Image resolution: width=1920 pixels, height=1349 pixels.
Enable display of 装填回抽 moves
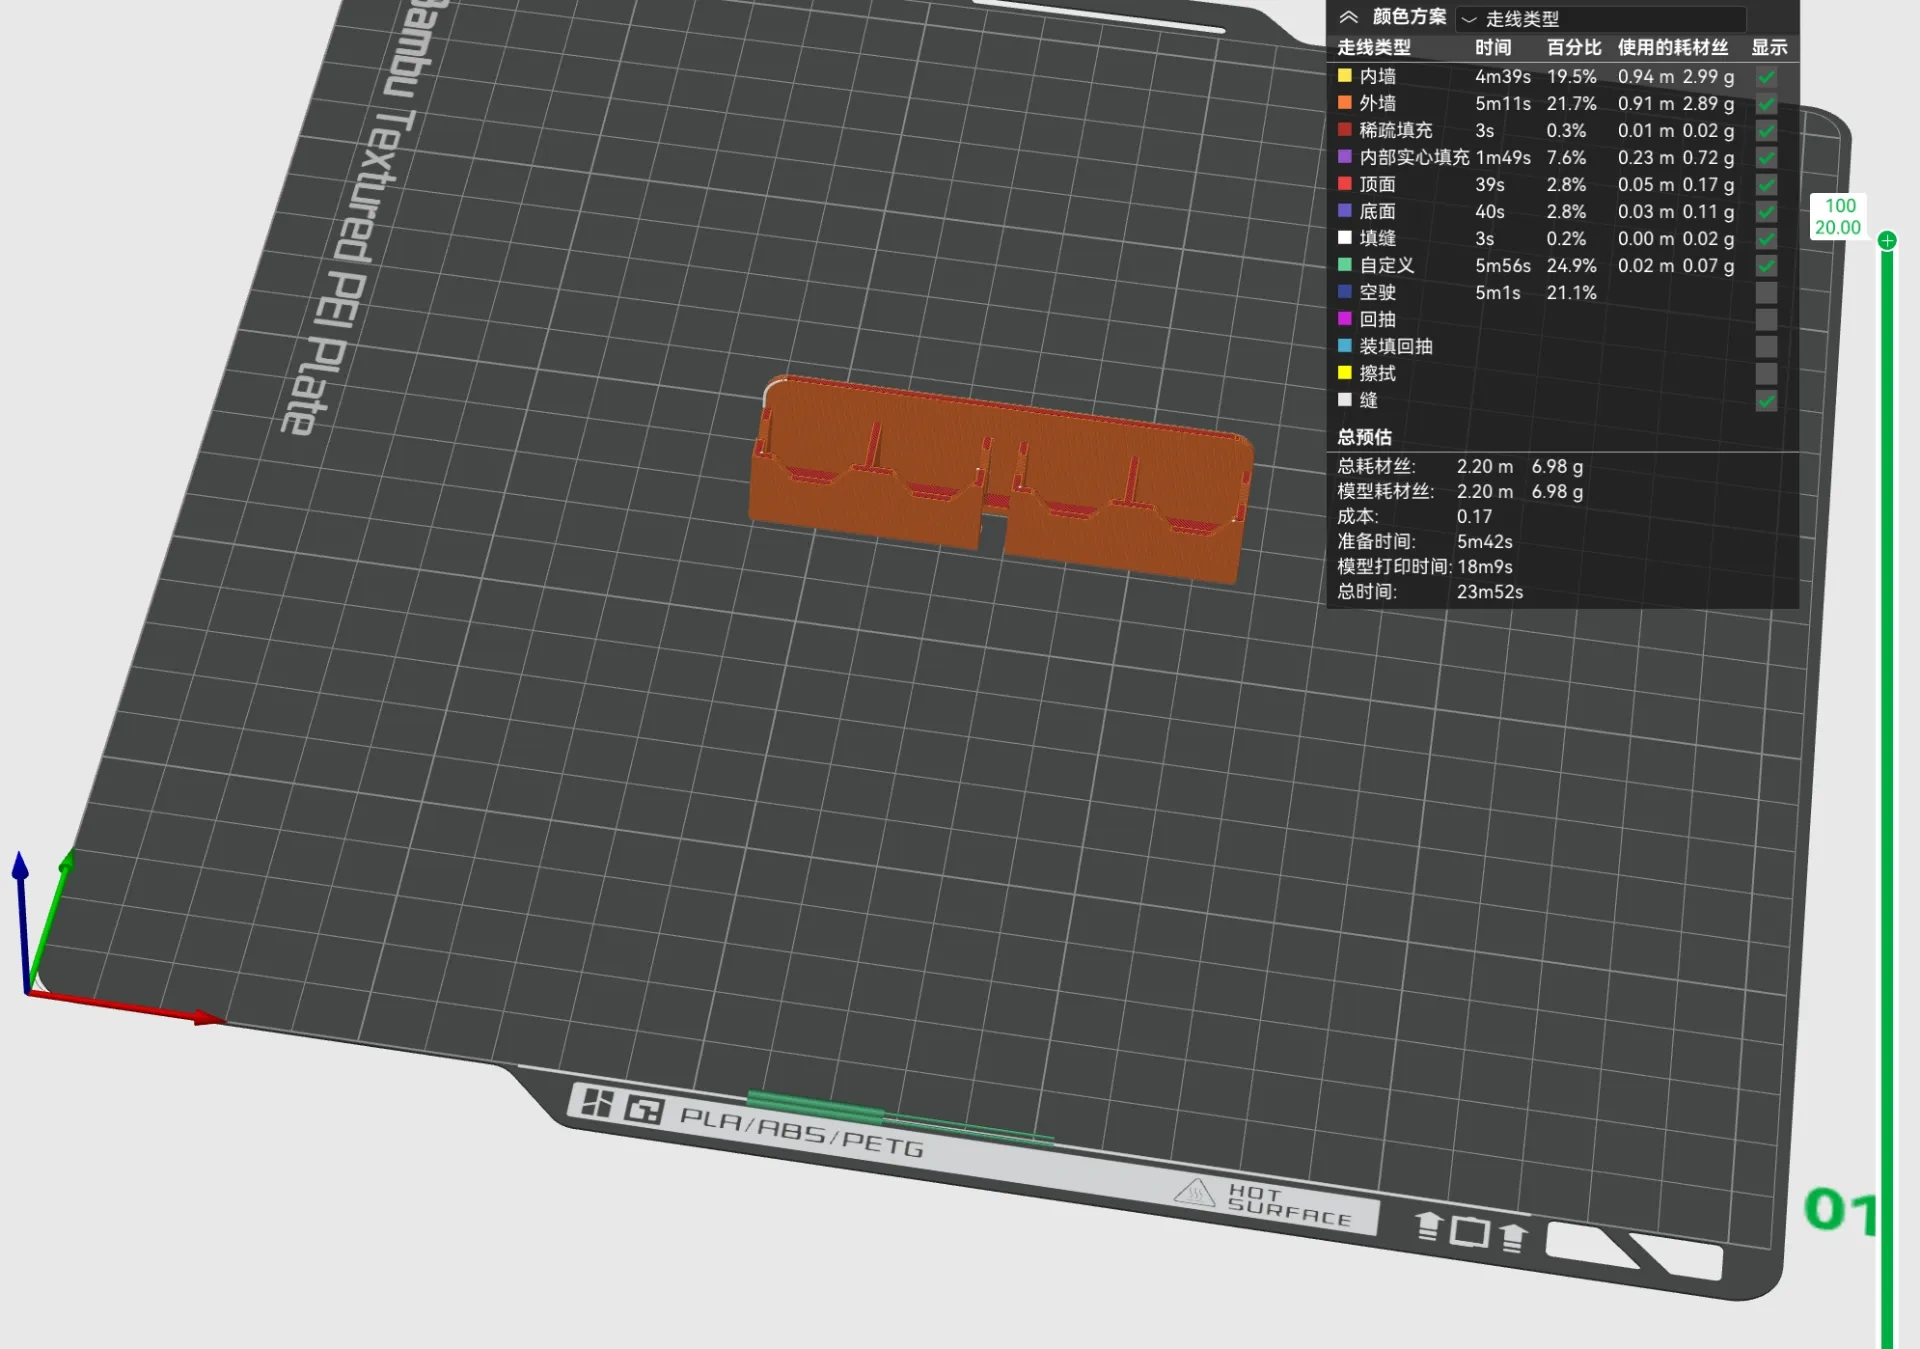click(1767, 347)
